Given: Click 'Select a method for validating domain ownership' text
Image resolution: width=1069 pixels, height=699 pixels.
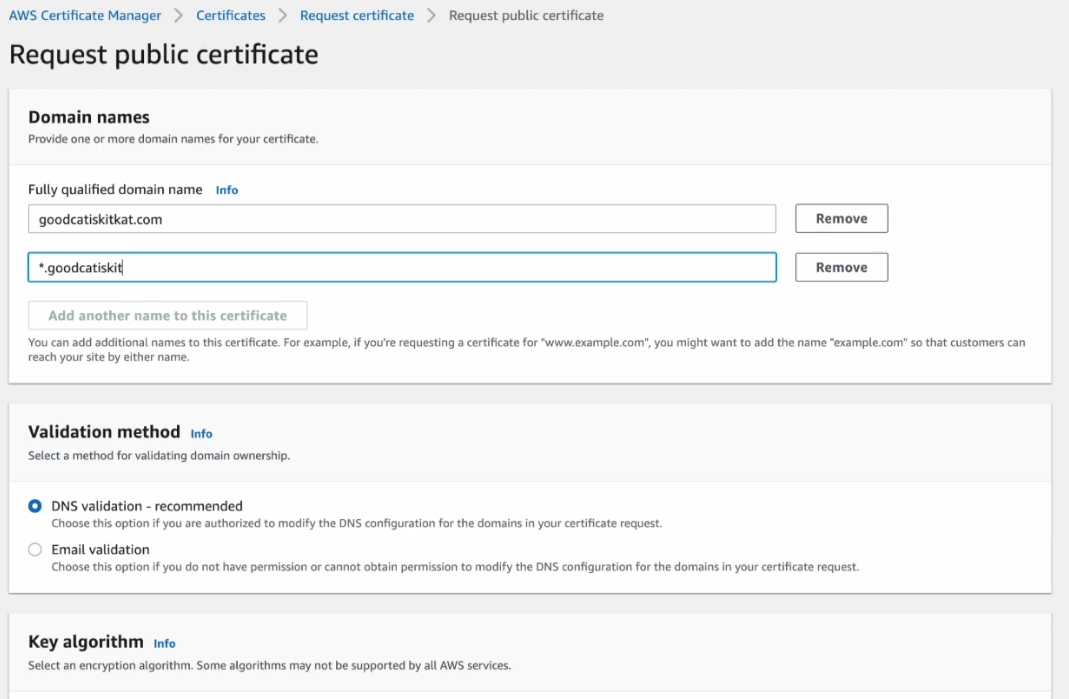Looking at the screenshot, I should [x=159, y=456].
